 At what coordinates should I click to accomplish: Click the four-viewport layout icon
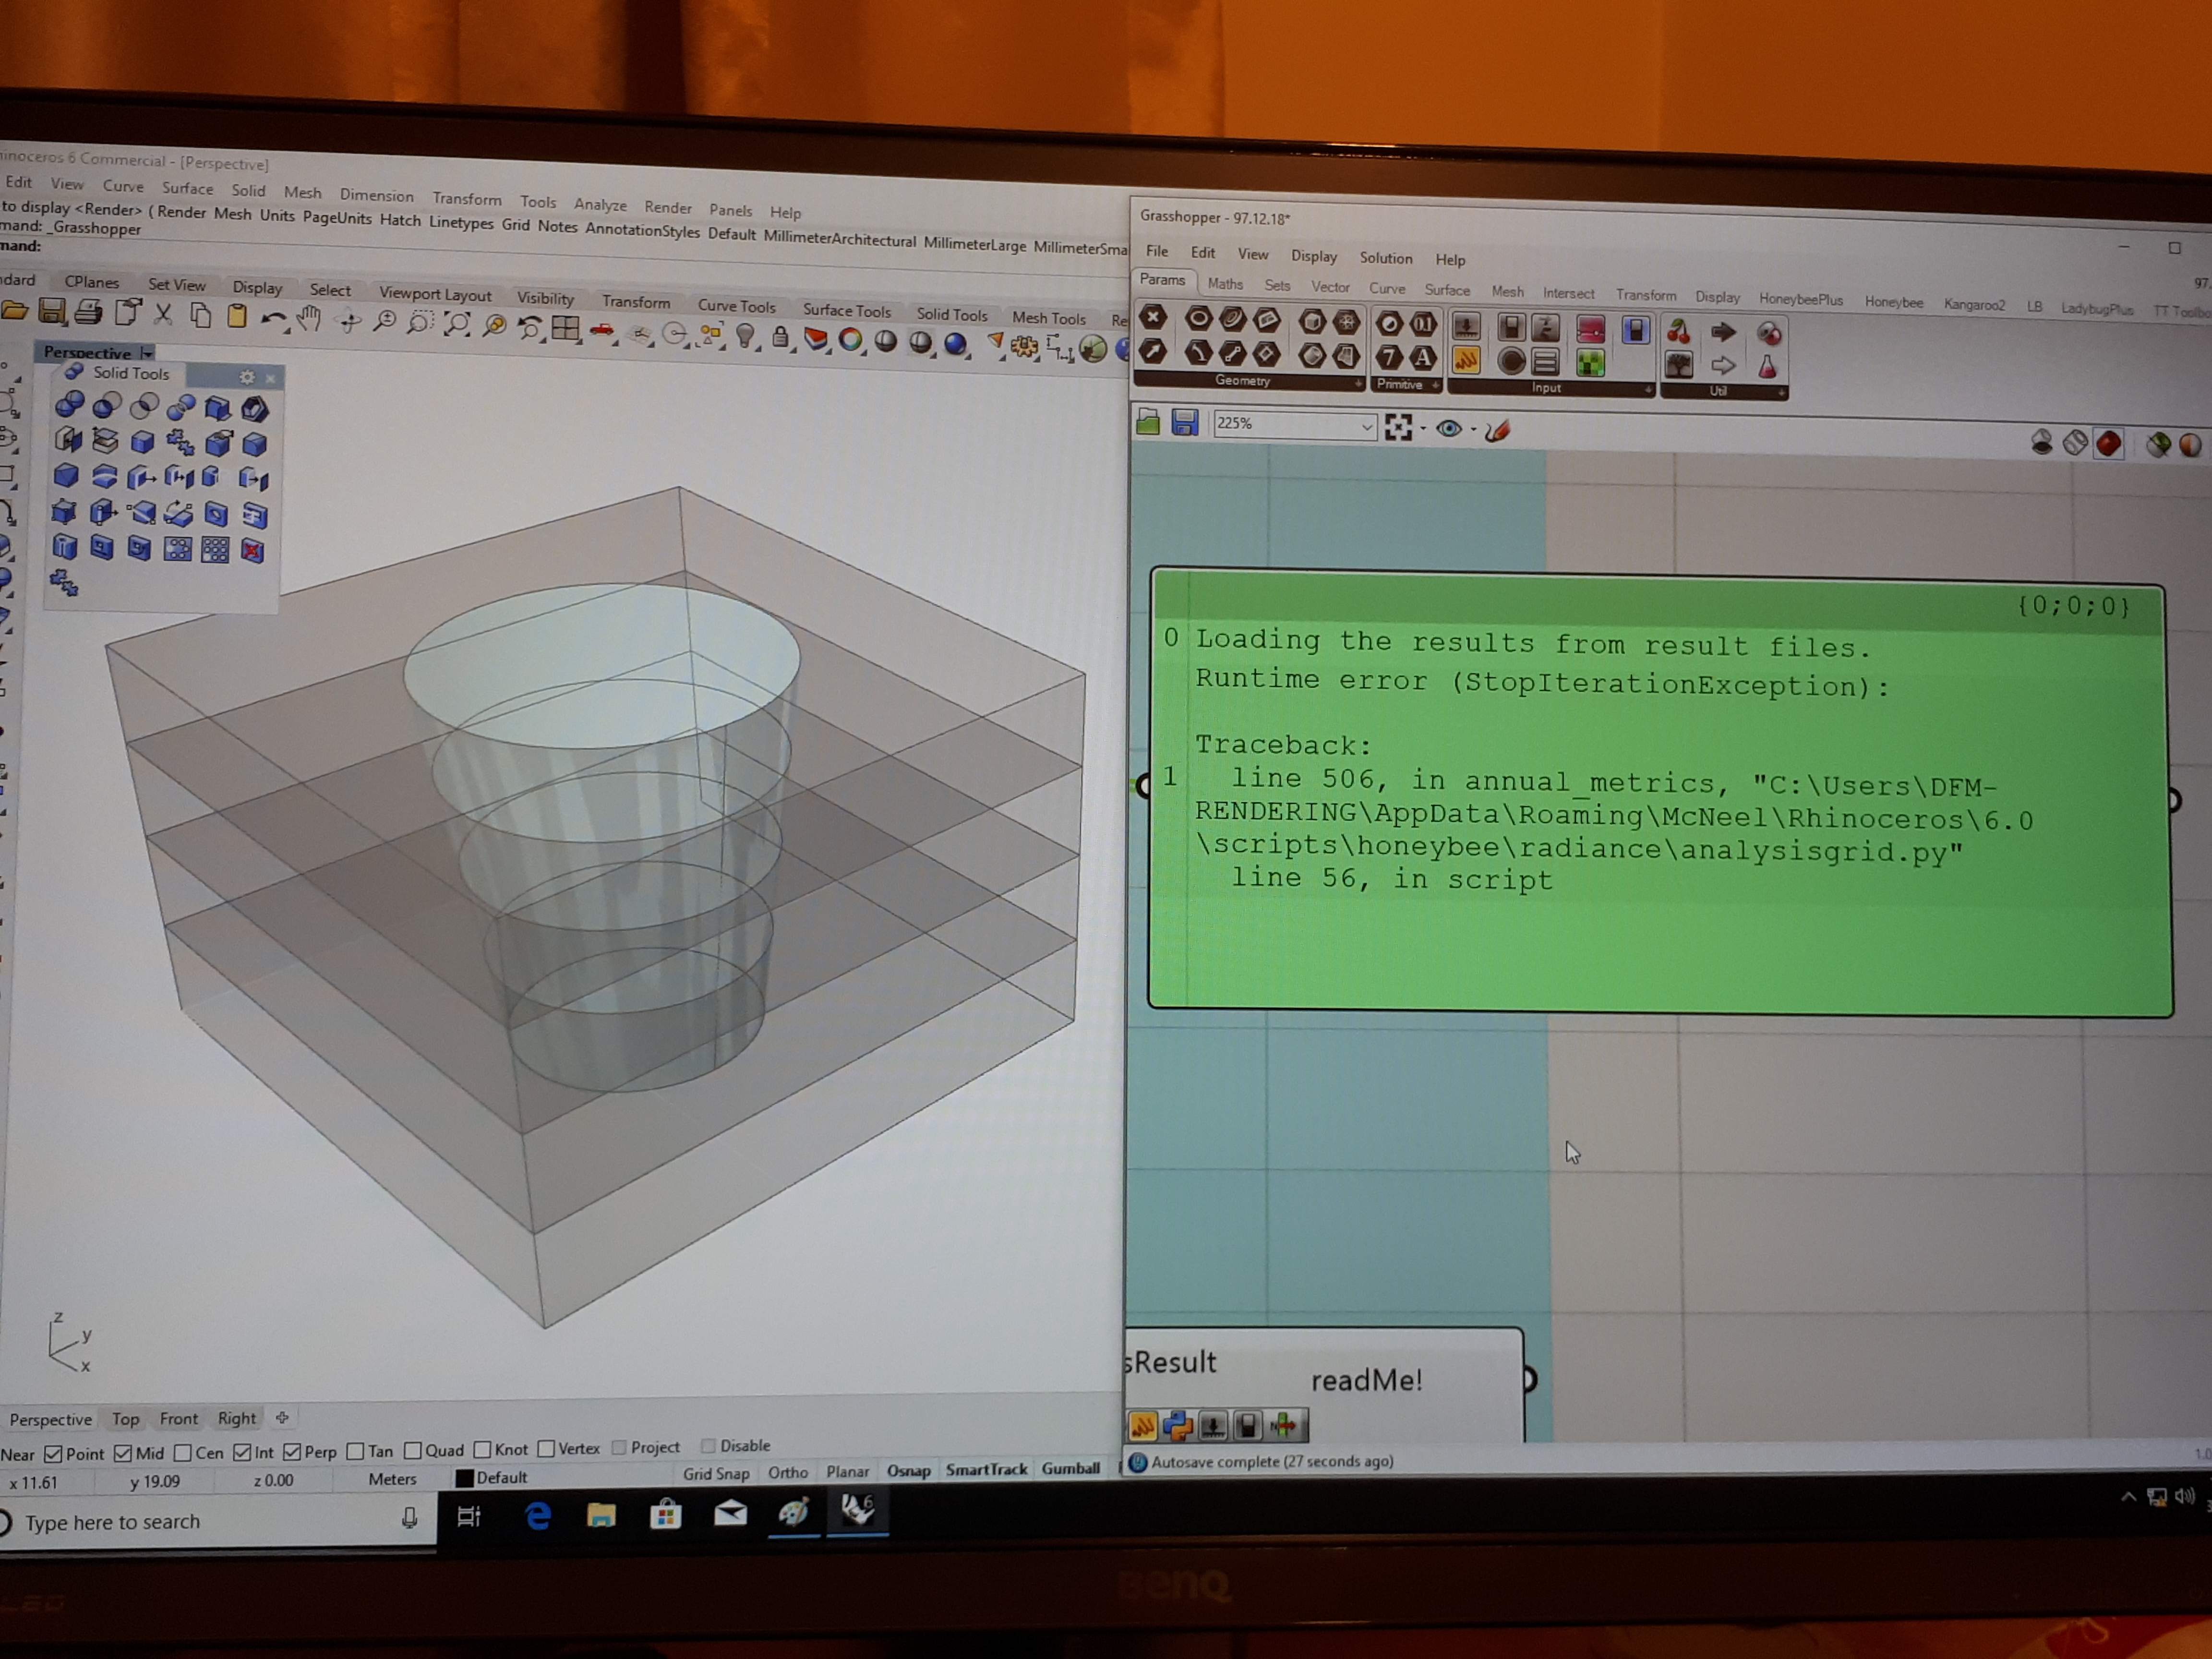566,328
